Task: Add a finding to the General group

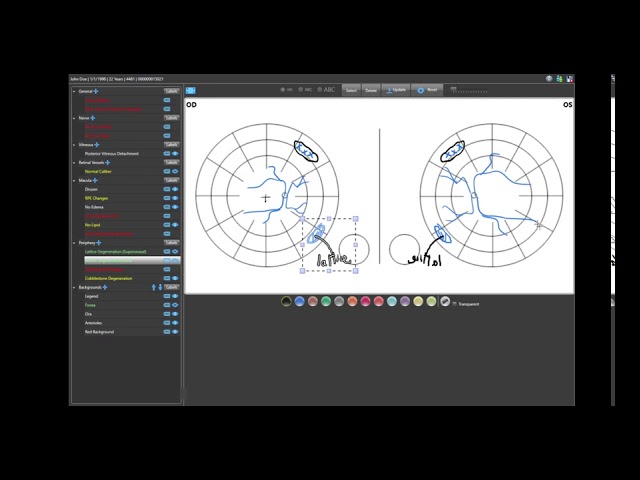Action: click(96, 91)
